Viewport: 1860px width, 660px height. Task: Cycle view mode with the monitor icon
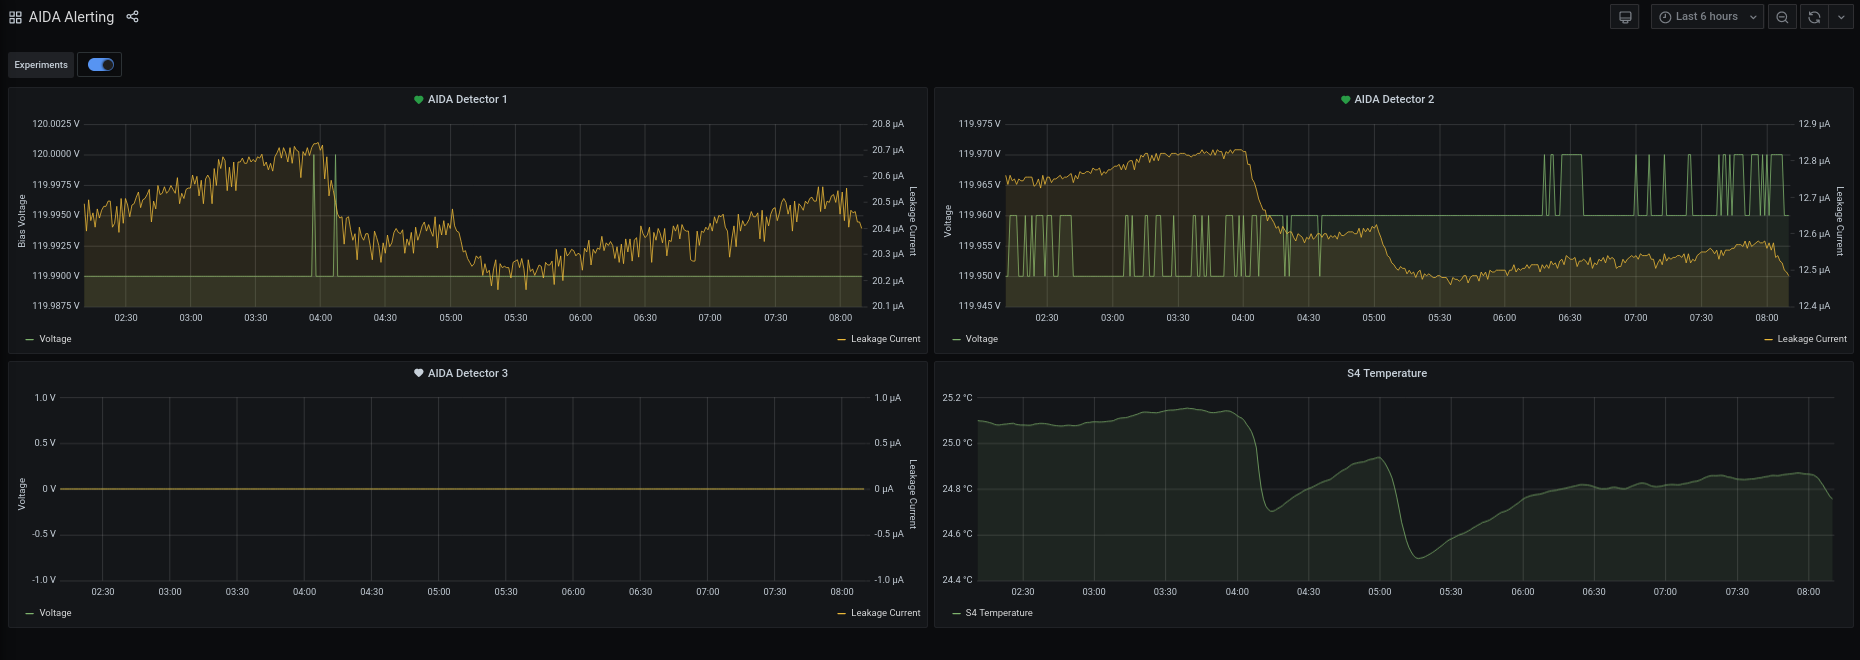(1625, 17)
